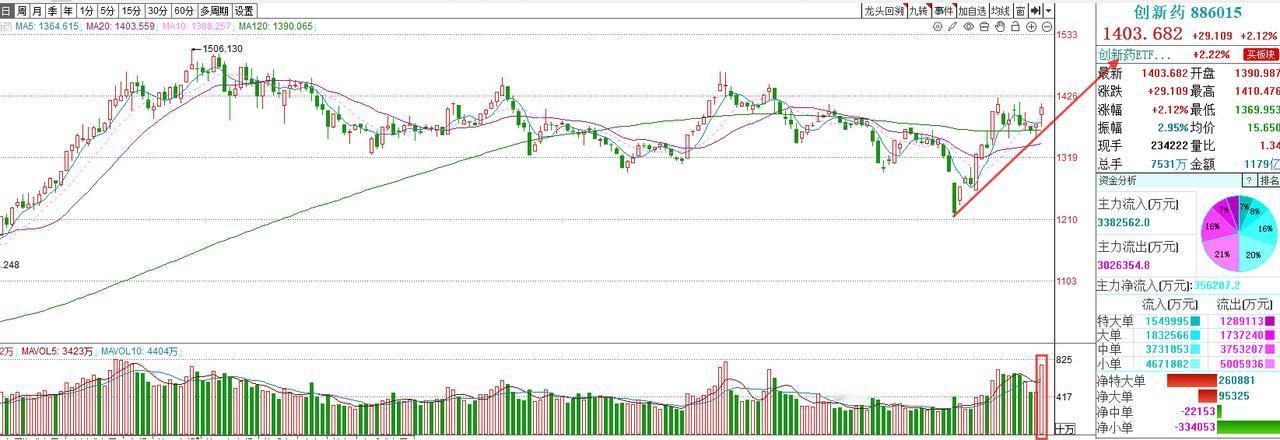
Task: Switch to daily 日 period tab
Action: (6, 11)
